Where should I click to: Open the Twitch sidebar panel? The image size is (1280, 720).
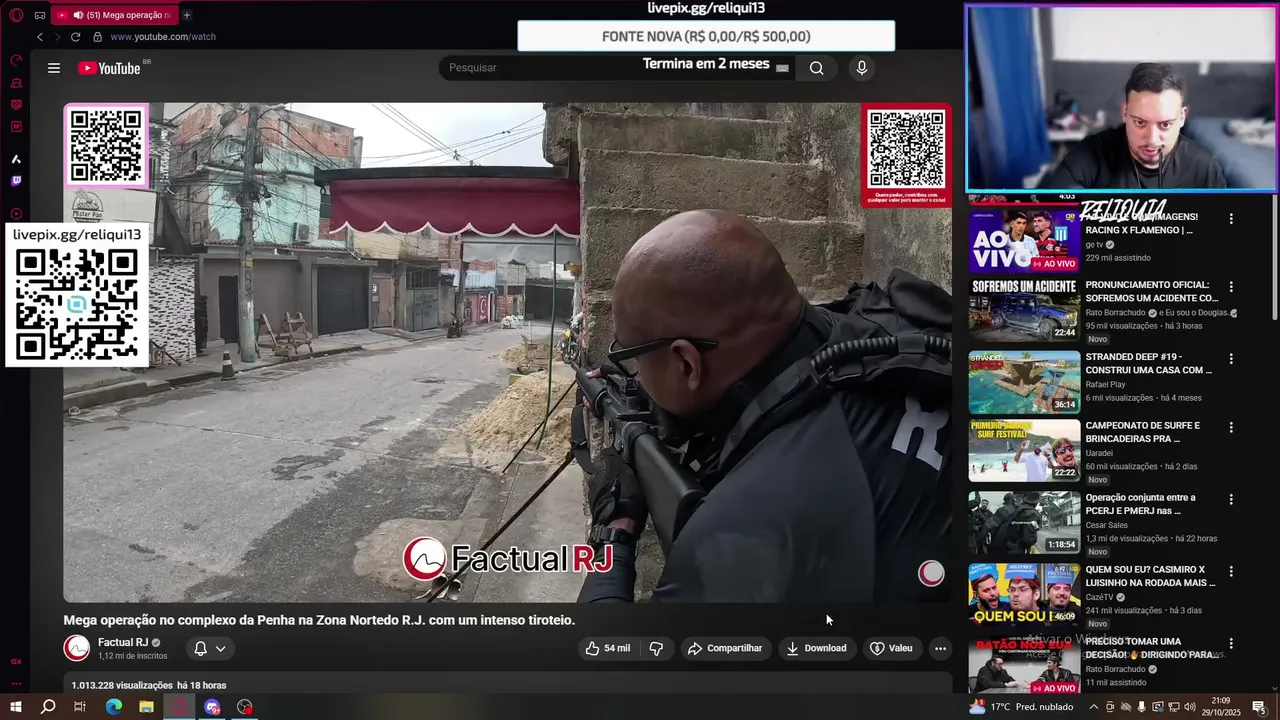pos(16,181)
